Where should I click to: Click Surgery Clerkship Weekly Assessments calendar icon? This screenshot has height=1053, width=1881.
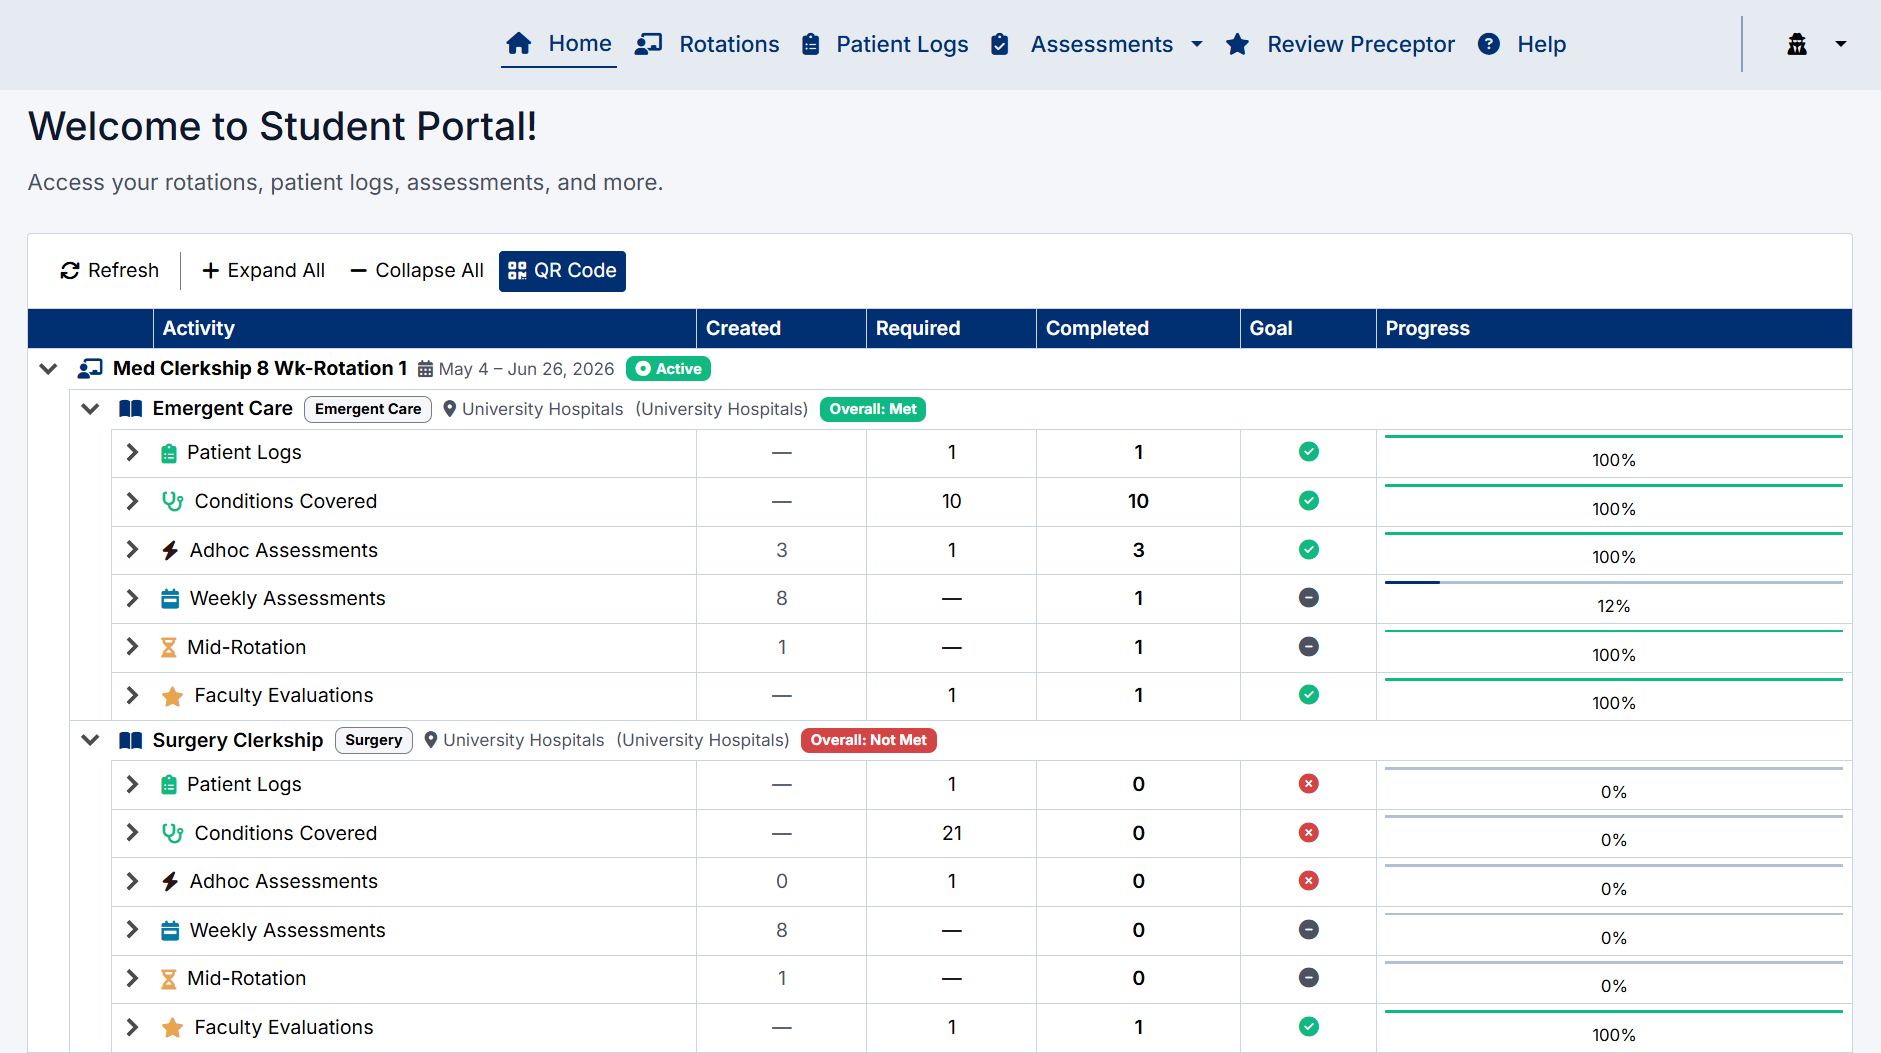coord(170,931)
